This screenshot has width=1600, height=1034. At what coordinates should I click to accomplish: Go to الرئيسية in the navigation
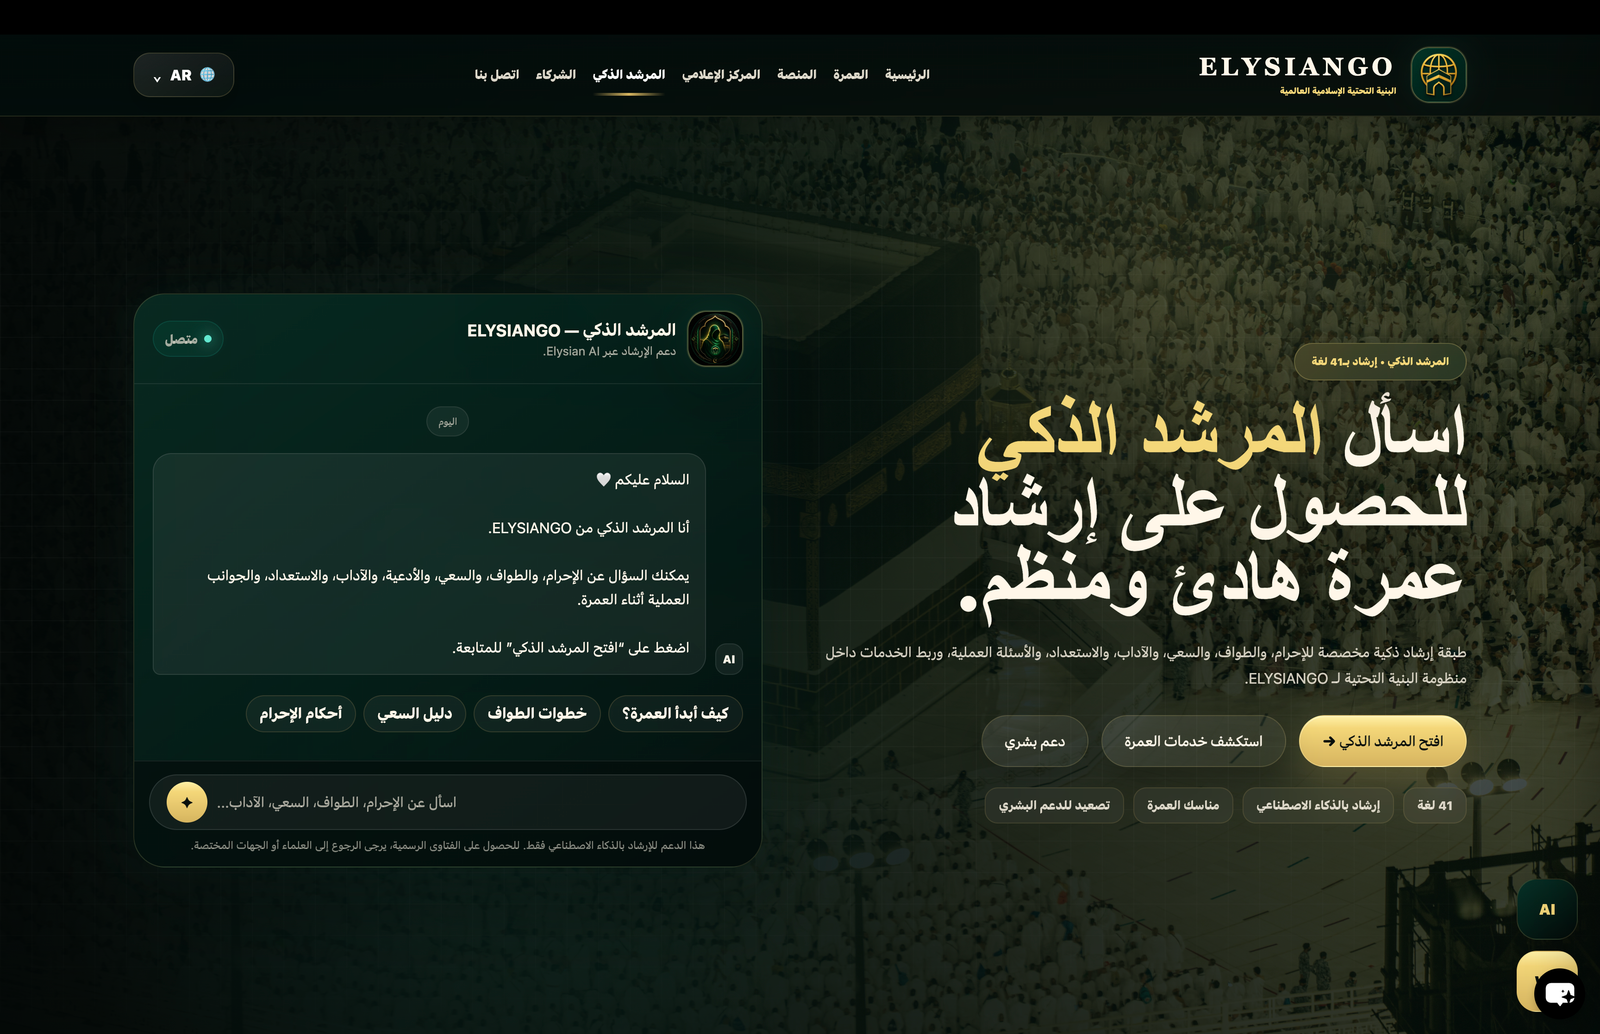coord(907,75)
